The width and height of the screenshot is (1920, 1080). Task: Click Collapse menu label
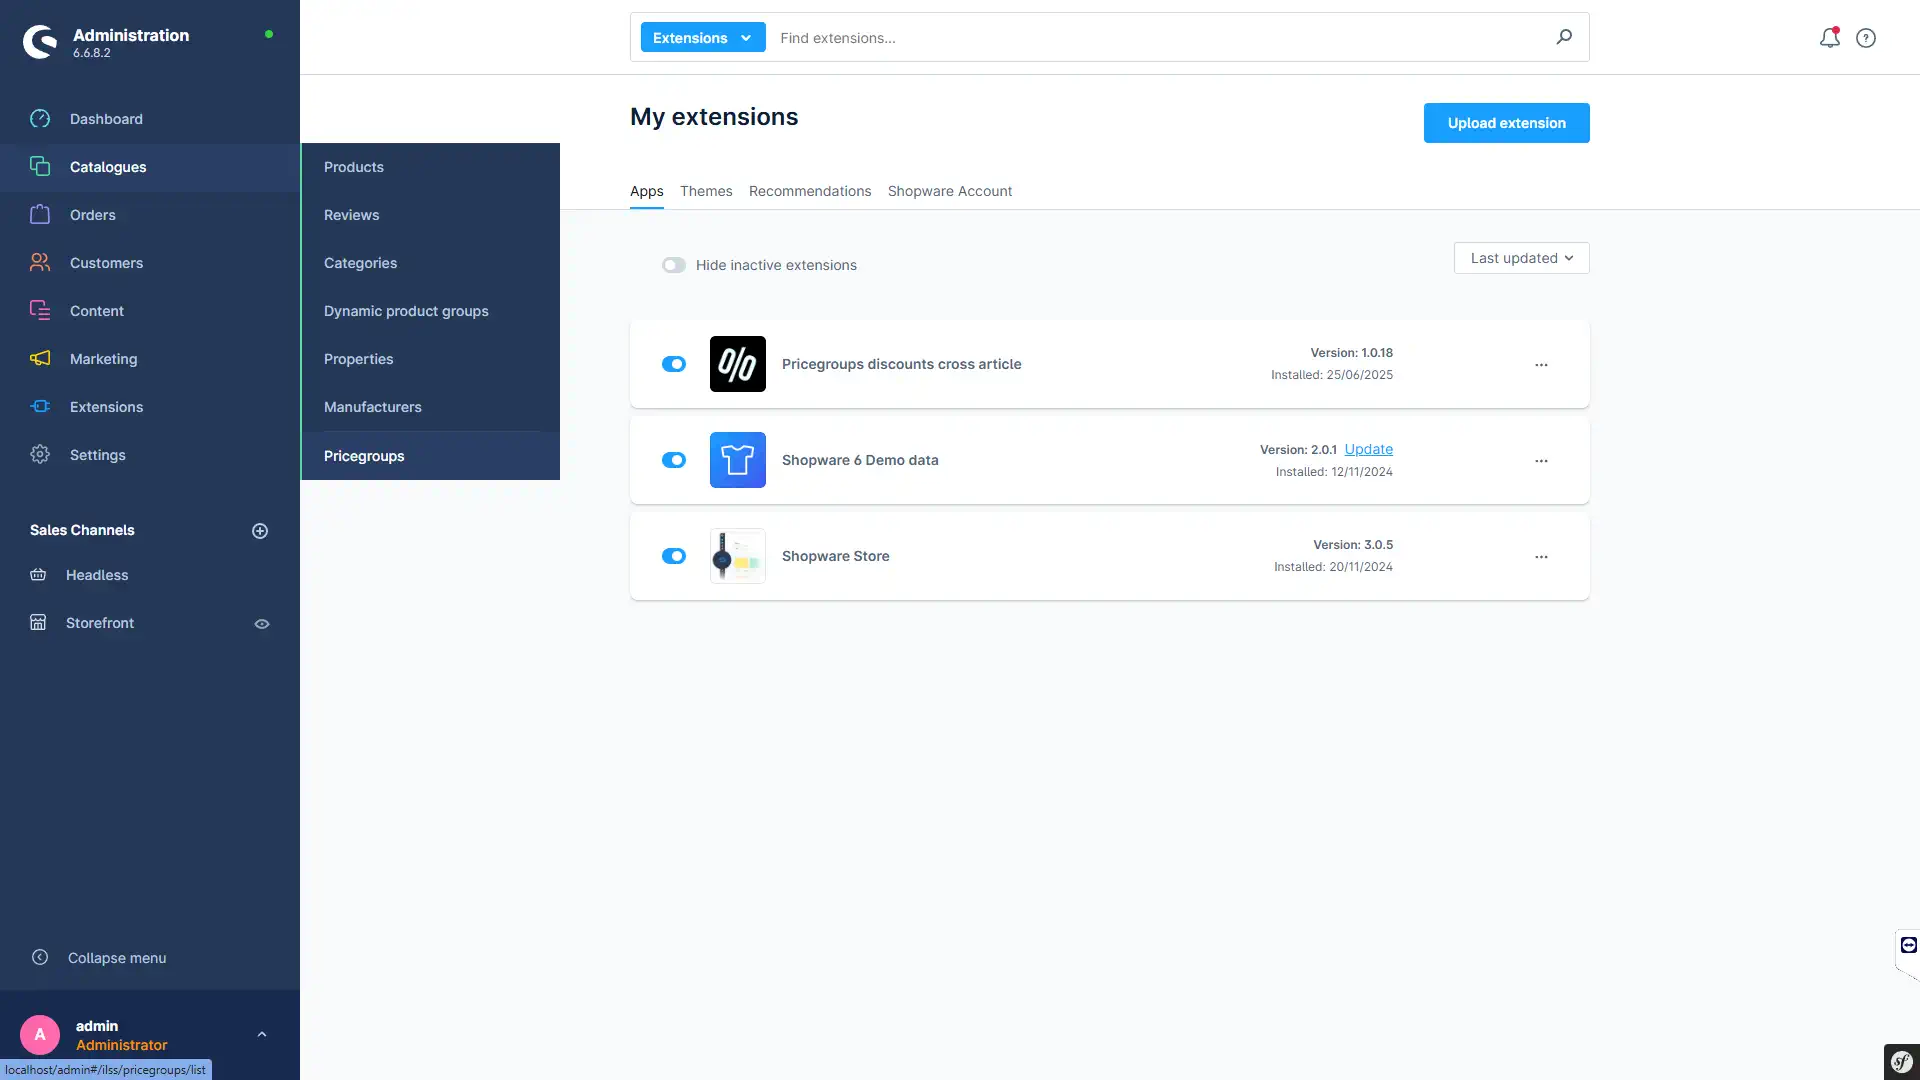[x=117, y=958]
